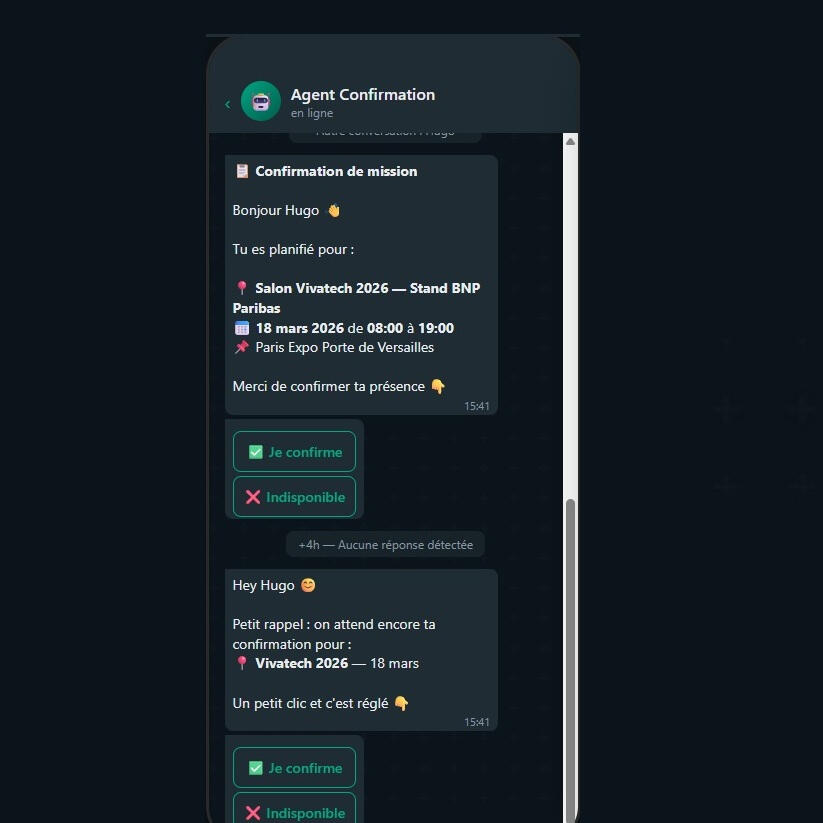This screenshot has height=823, width=823.
Task: Click the Agent Confirmation robot avatar
Action: 261,101
